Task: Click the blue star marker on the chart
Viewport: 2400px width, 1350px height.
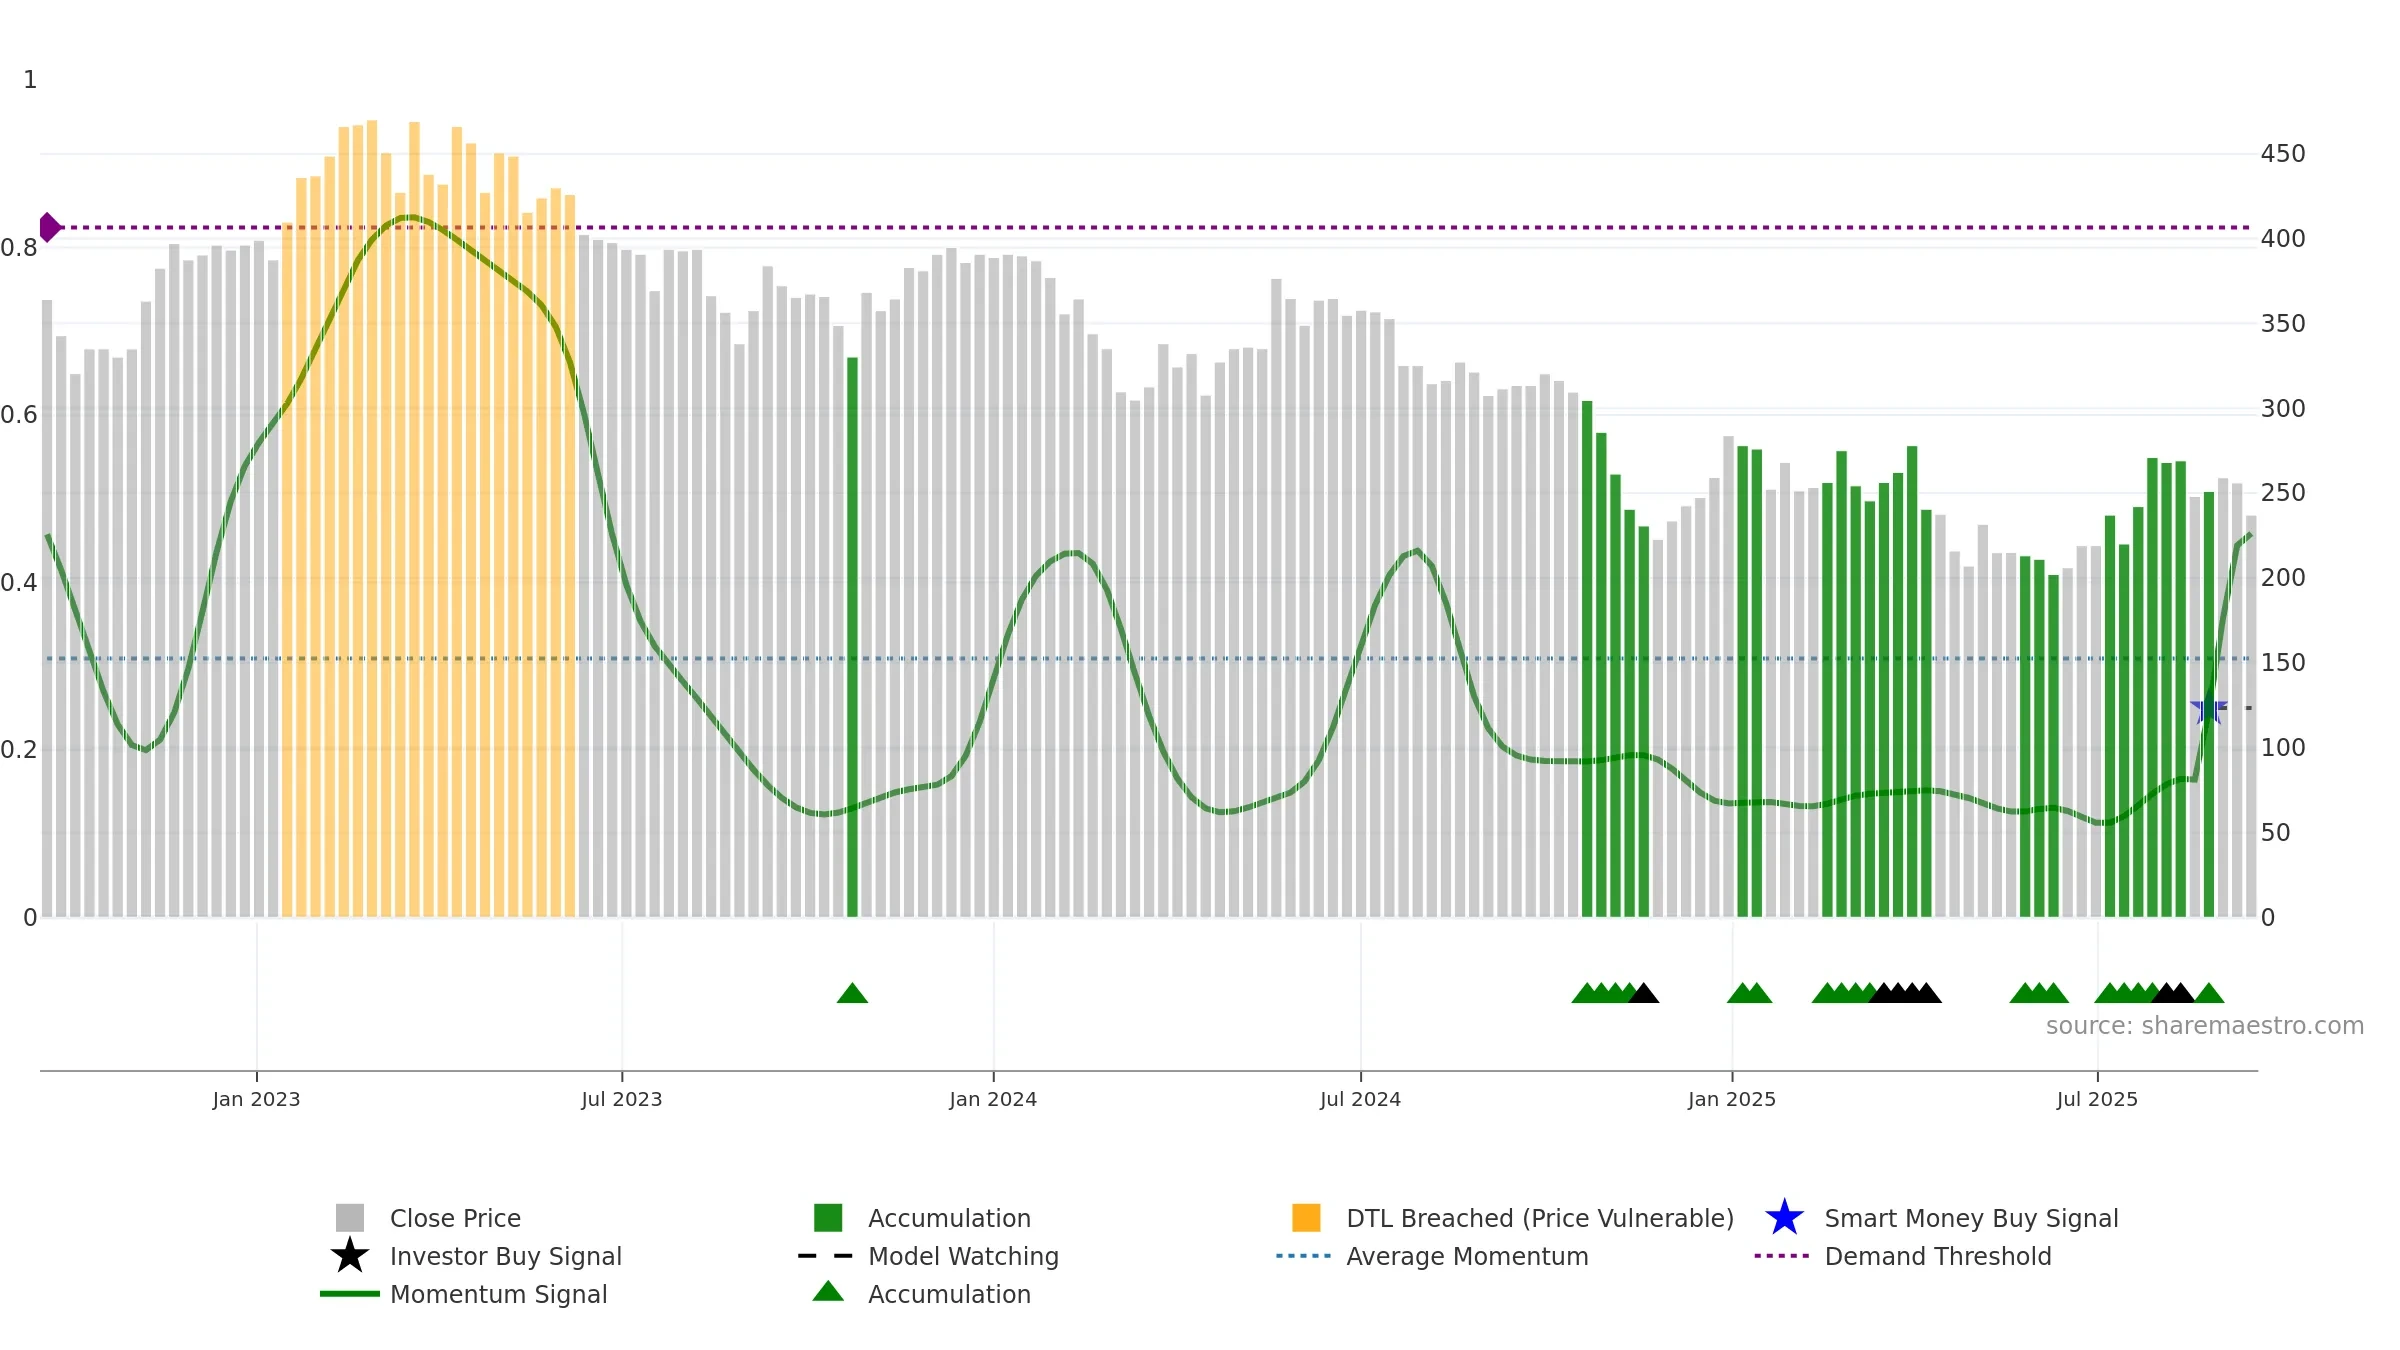Action: tap(2208, 709)
